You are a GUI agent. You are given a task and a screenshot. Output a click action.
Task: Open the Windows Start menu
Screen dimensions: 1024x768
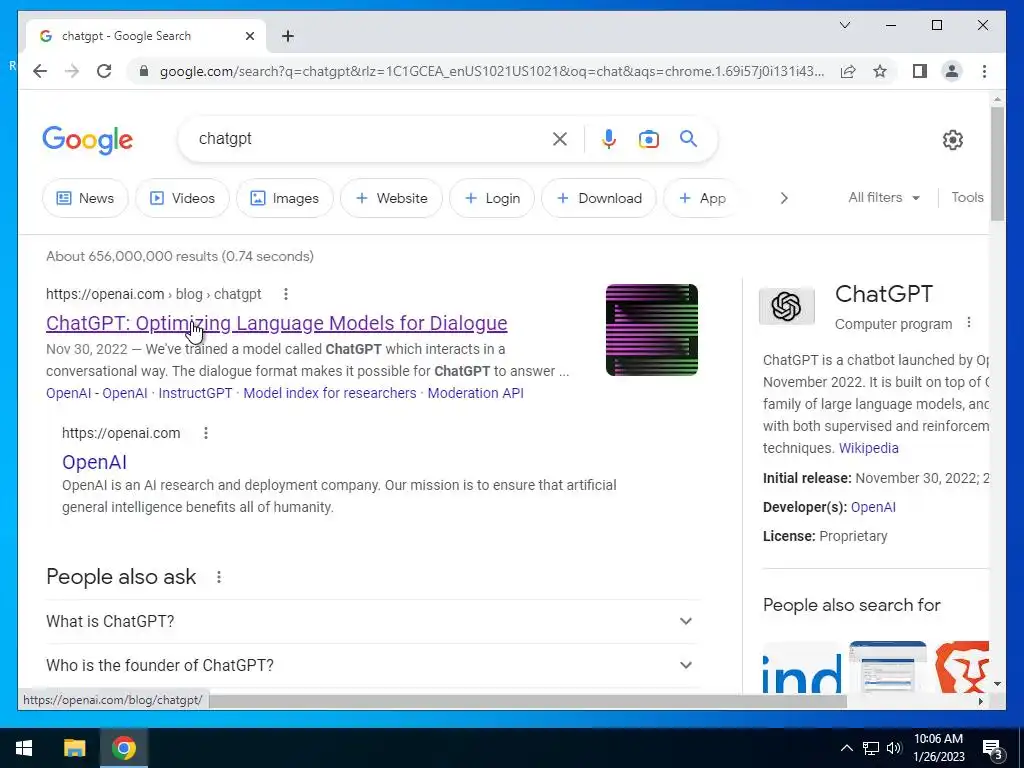(x=24, y=748)
